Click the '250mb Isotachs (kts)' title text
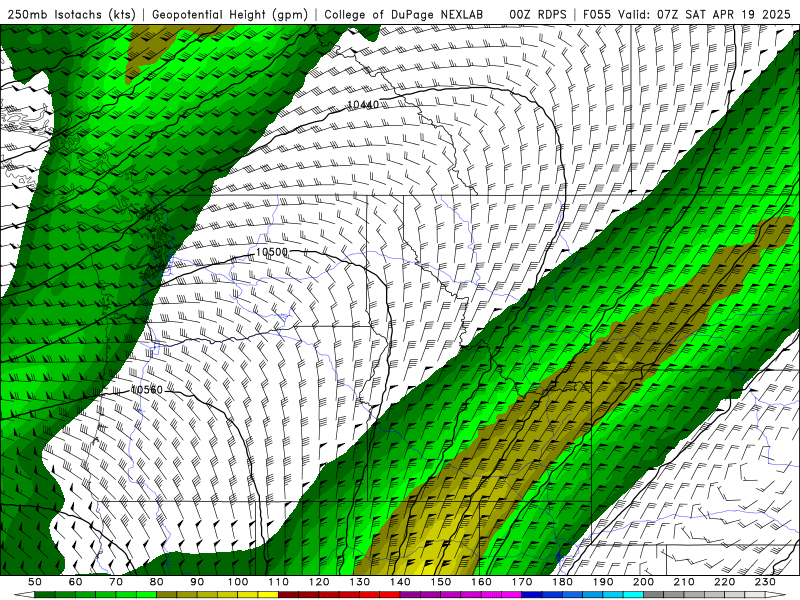 [72, 15]
